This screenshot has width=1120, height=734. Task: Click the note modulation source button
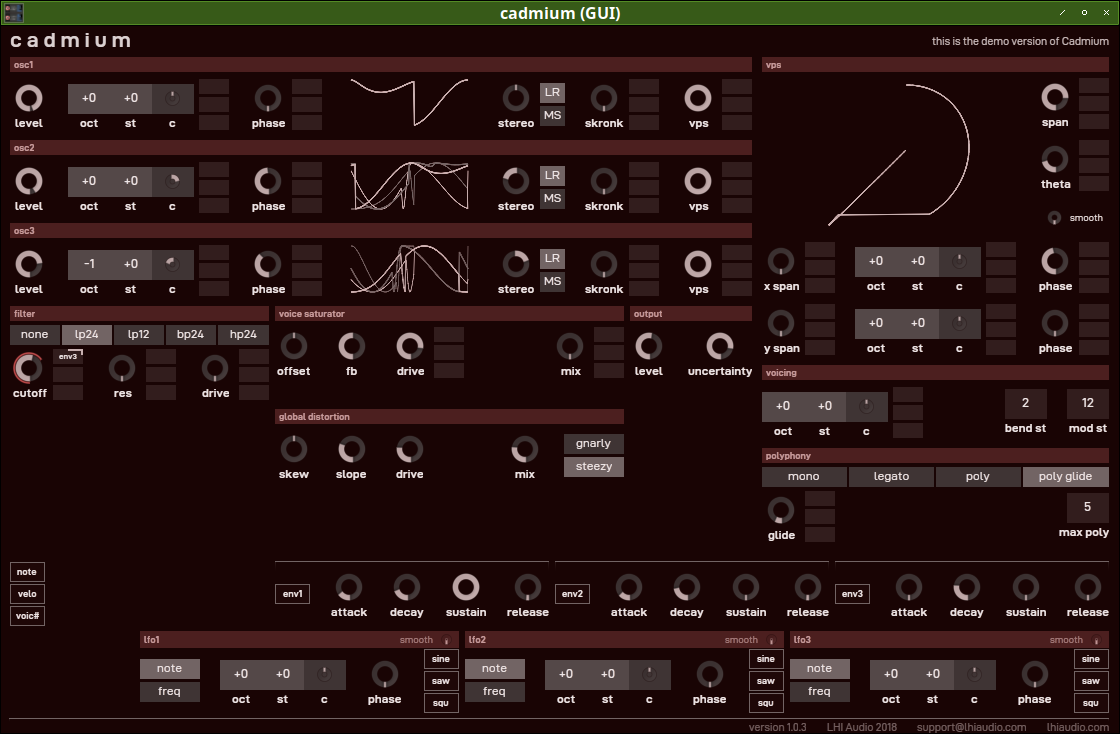pyautogui.click(x=27, y=572)
